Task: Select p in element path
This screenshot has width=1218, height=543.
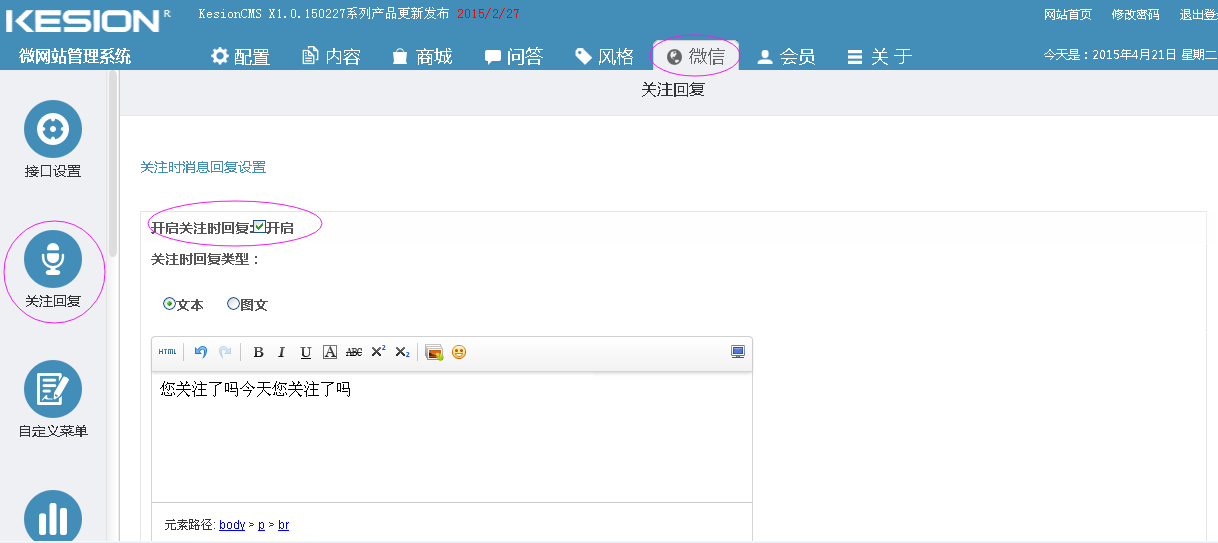Action: (261, 525)
